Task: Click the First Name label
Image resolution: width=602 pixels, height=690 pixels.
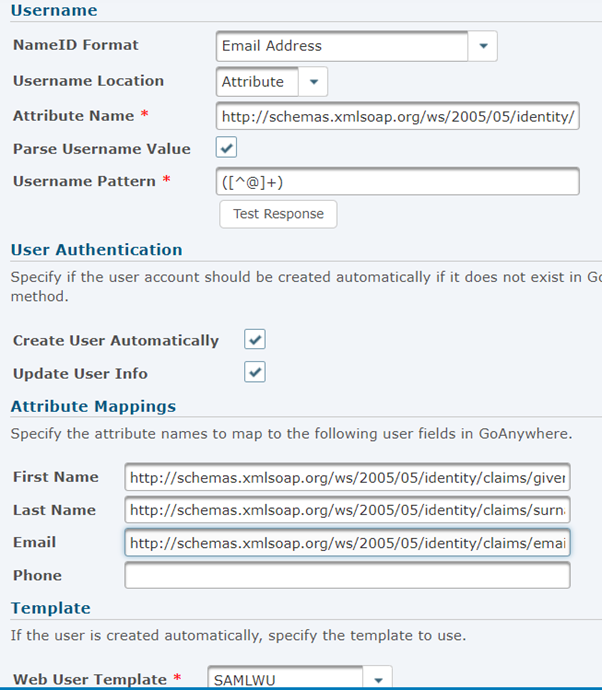Action: 56,477
